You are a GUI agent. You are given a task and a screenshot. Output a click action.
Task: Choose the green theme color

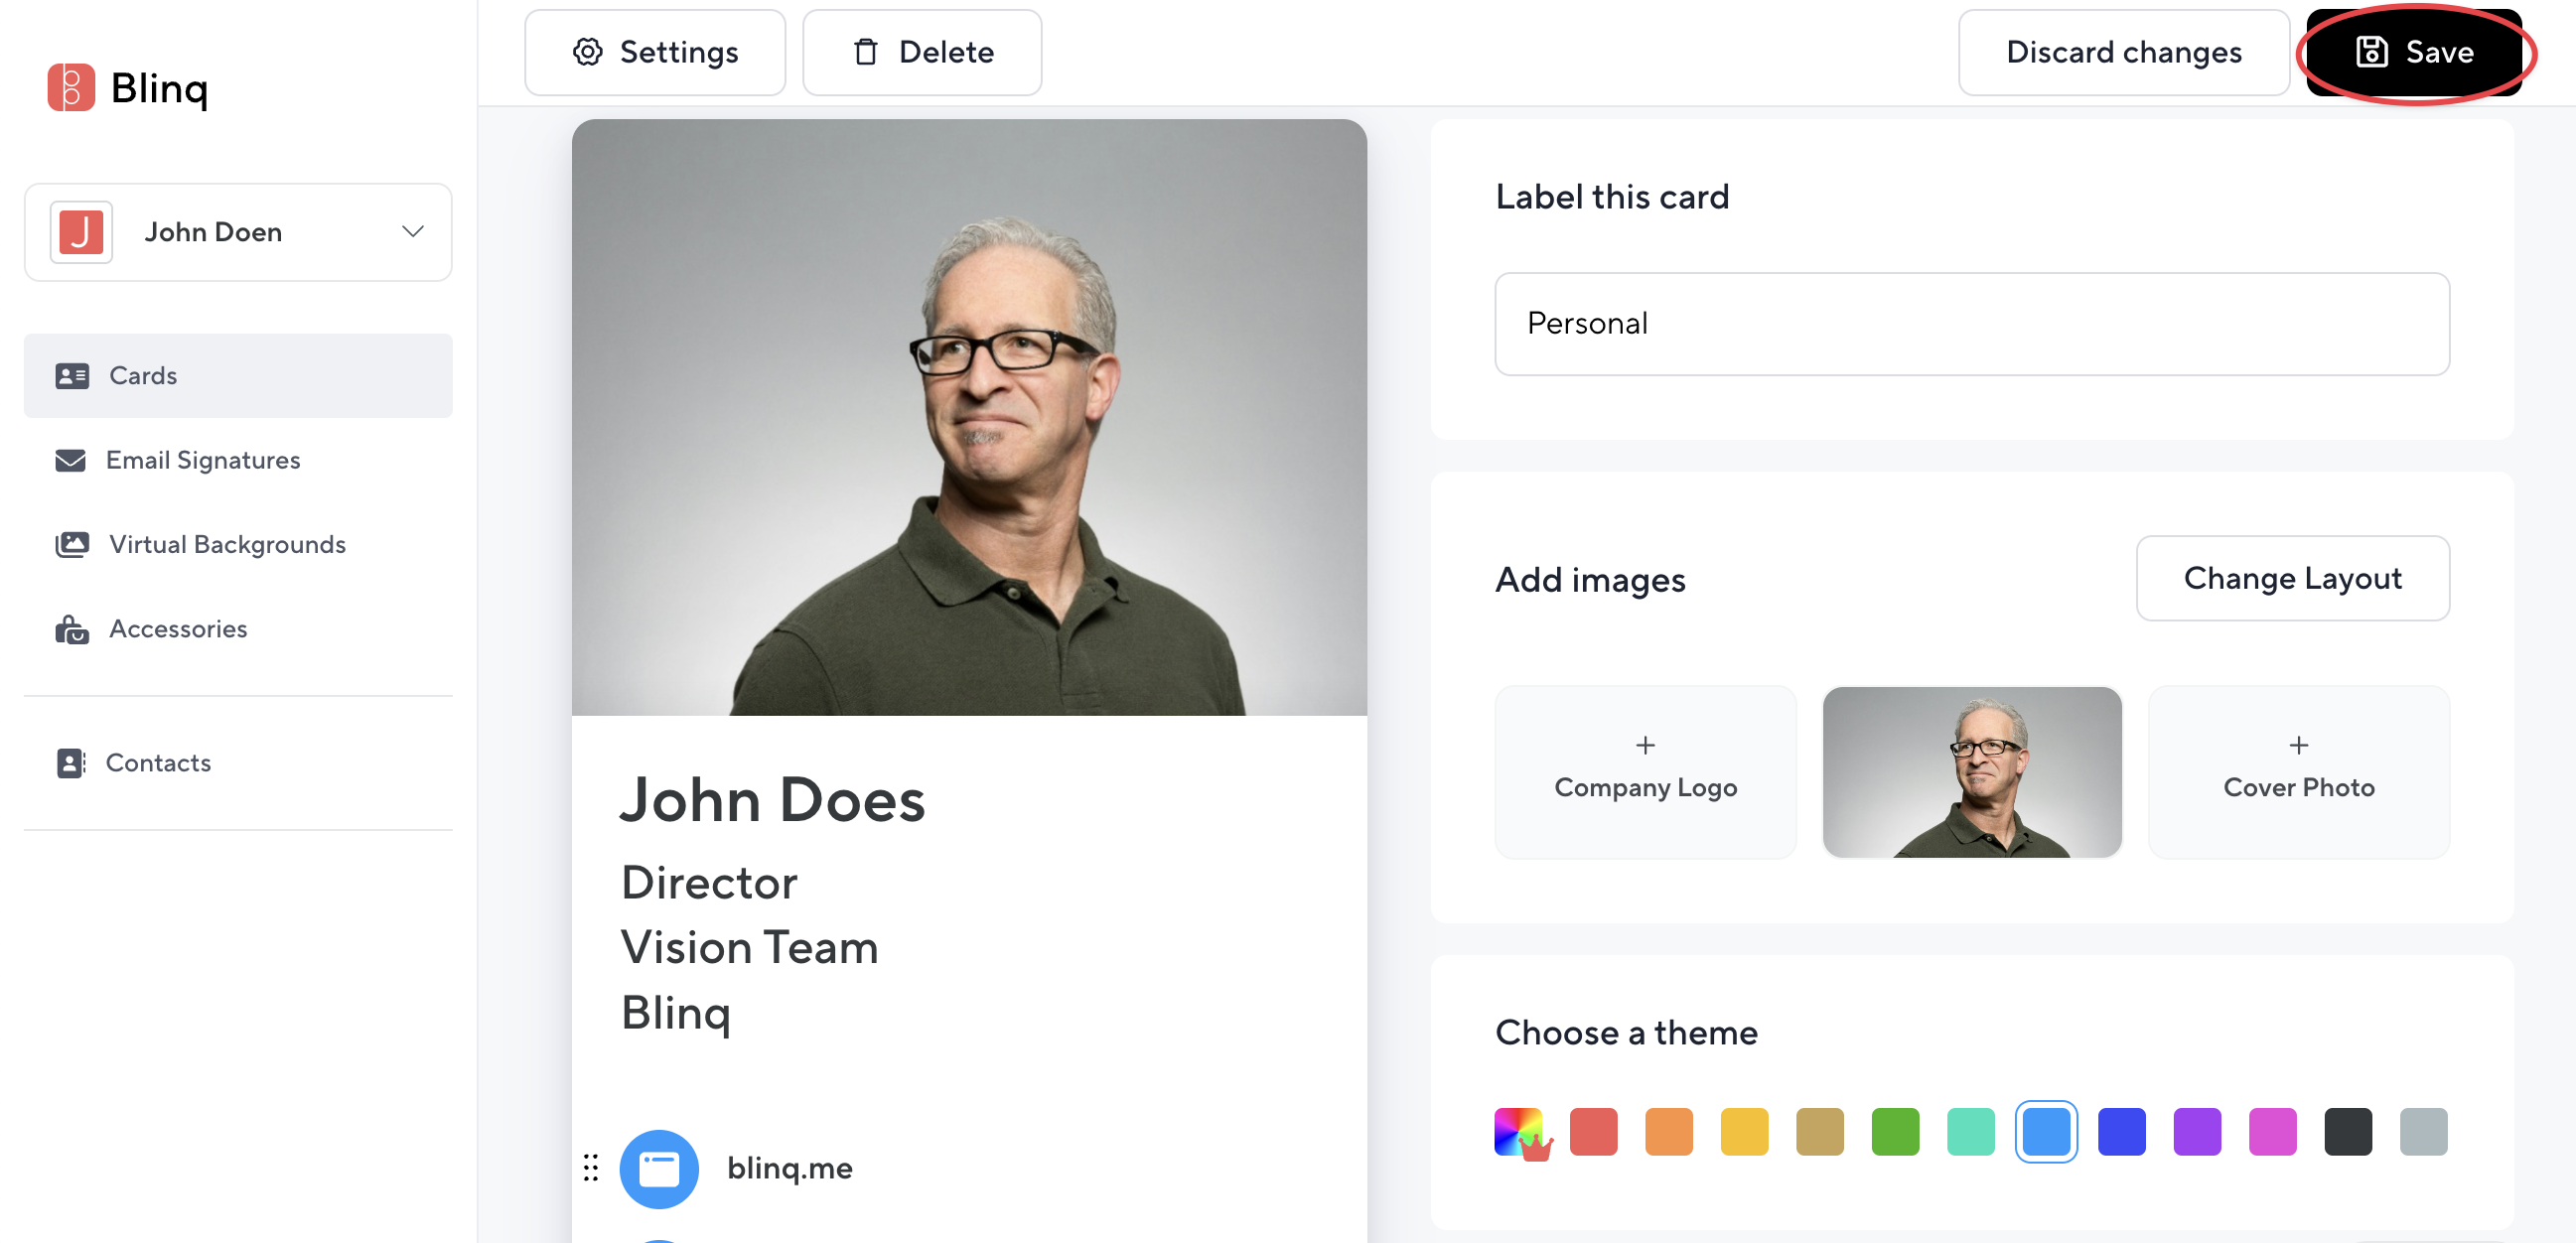point(1896,1132)
